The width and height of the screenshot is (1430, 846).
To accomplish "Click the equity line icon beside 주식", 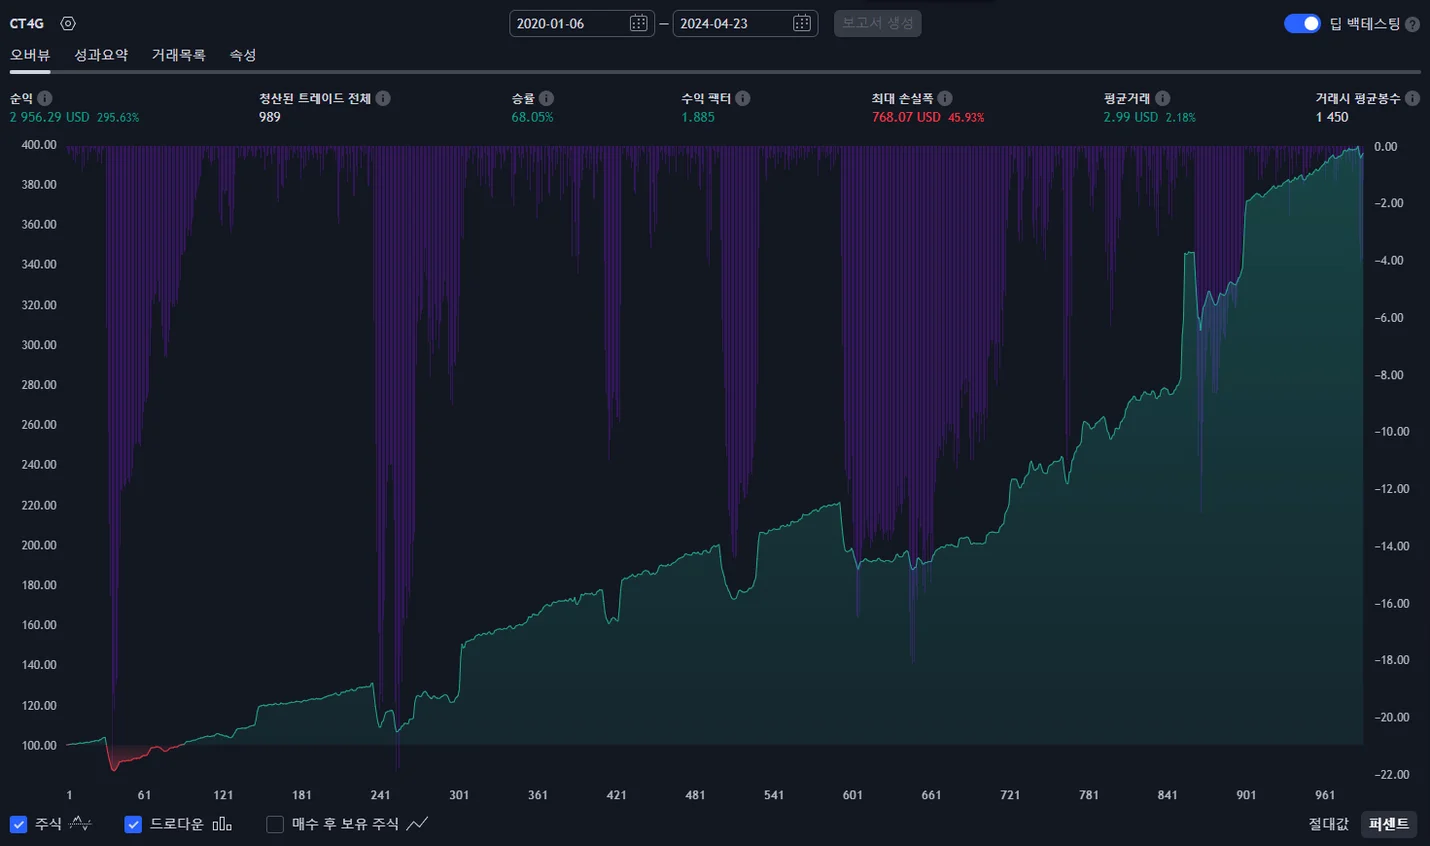I will pyautogui.click(x=81, y=824).
